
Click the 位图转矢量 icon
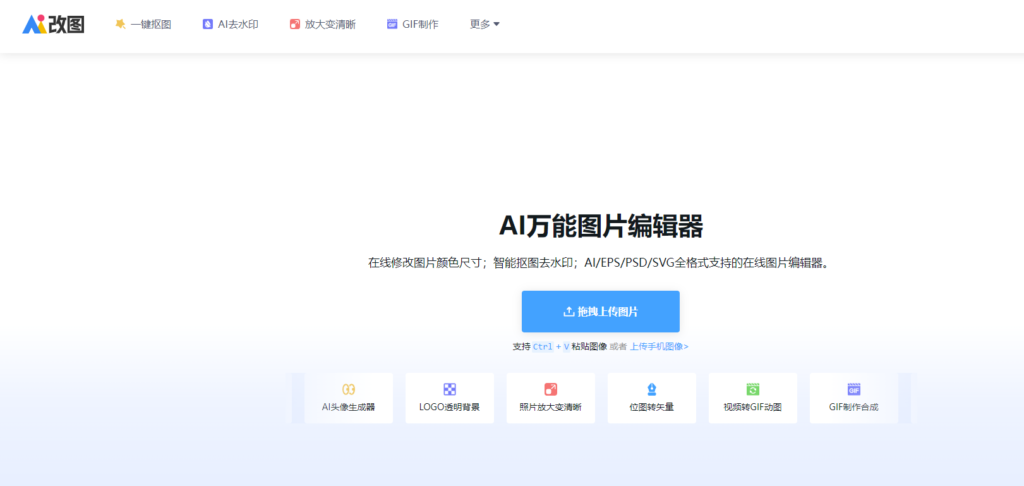tap(652, 389)
